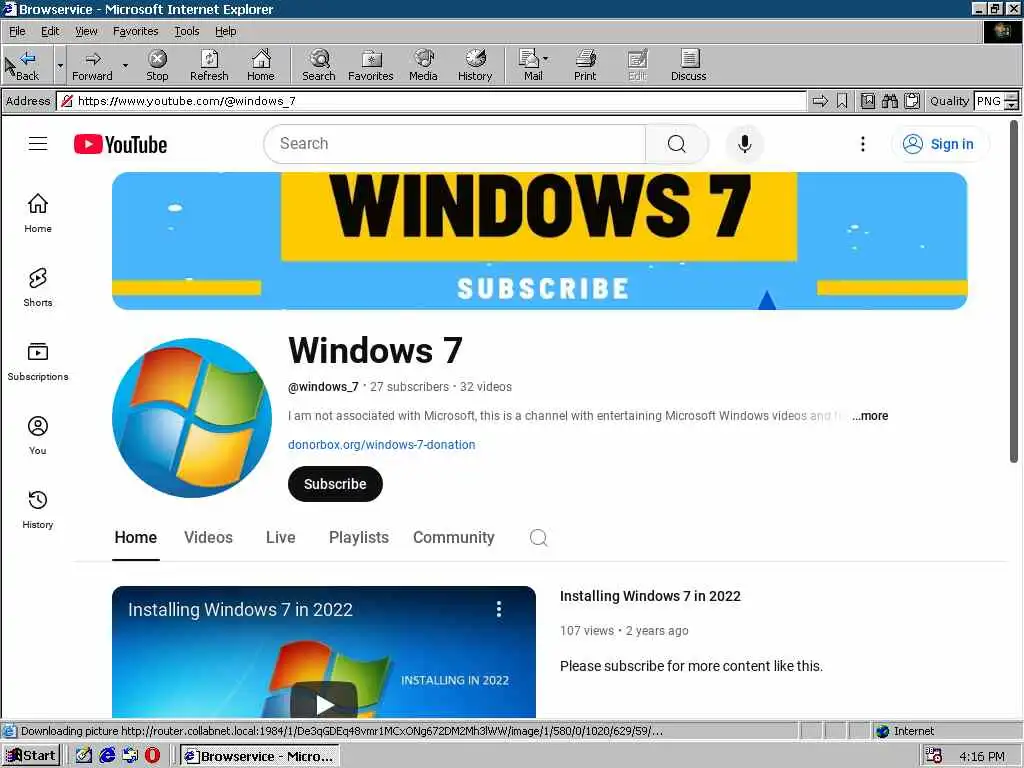This screenshot has height=768, width=1024.
Task: Click the Windows 7 channel banner
Action: point(539,240)
